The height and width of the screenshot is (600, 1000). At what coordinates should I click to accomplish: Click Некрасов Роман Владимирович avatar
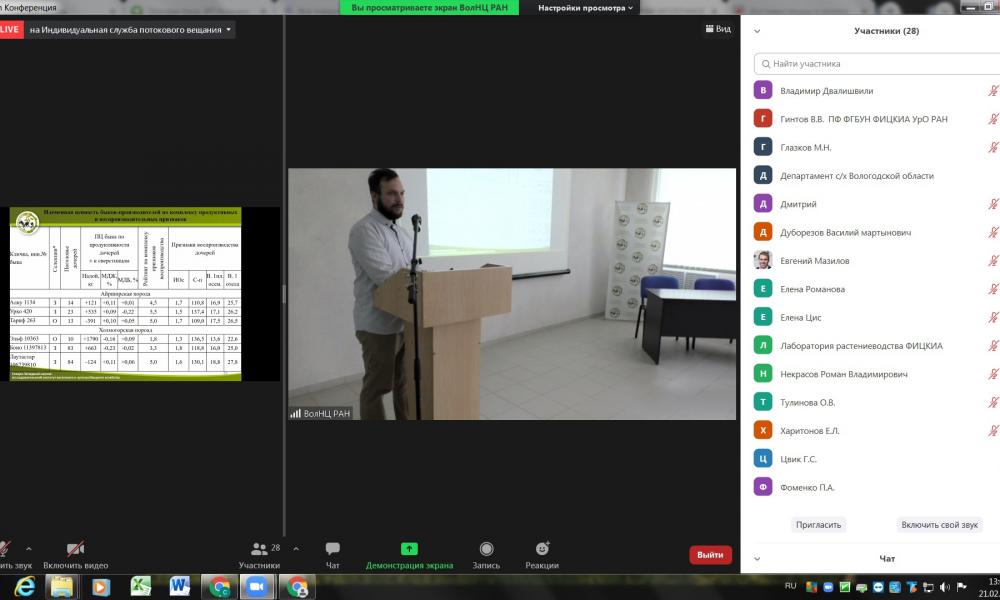pyautogui.click(x=763, y=374)
